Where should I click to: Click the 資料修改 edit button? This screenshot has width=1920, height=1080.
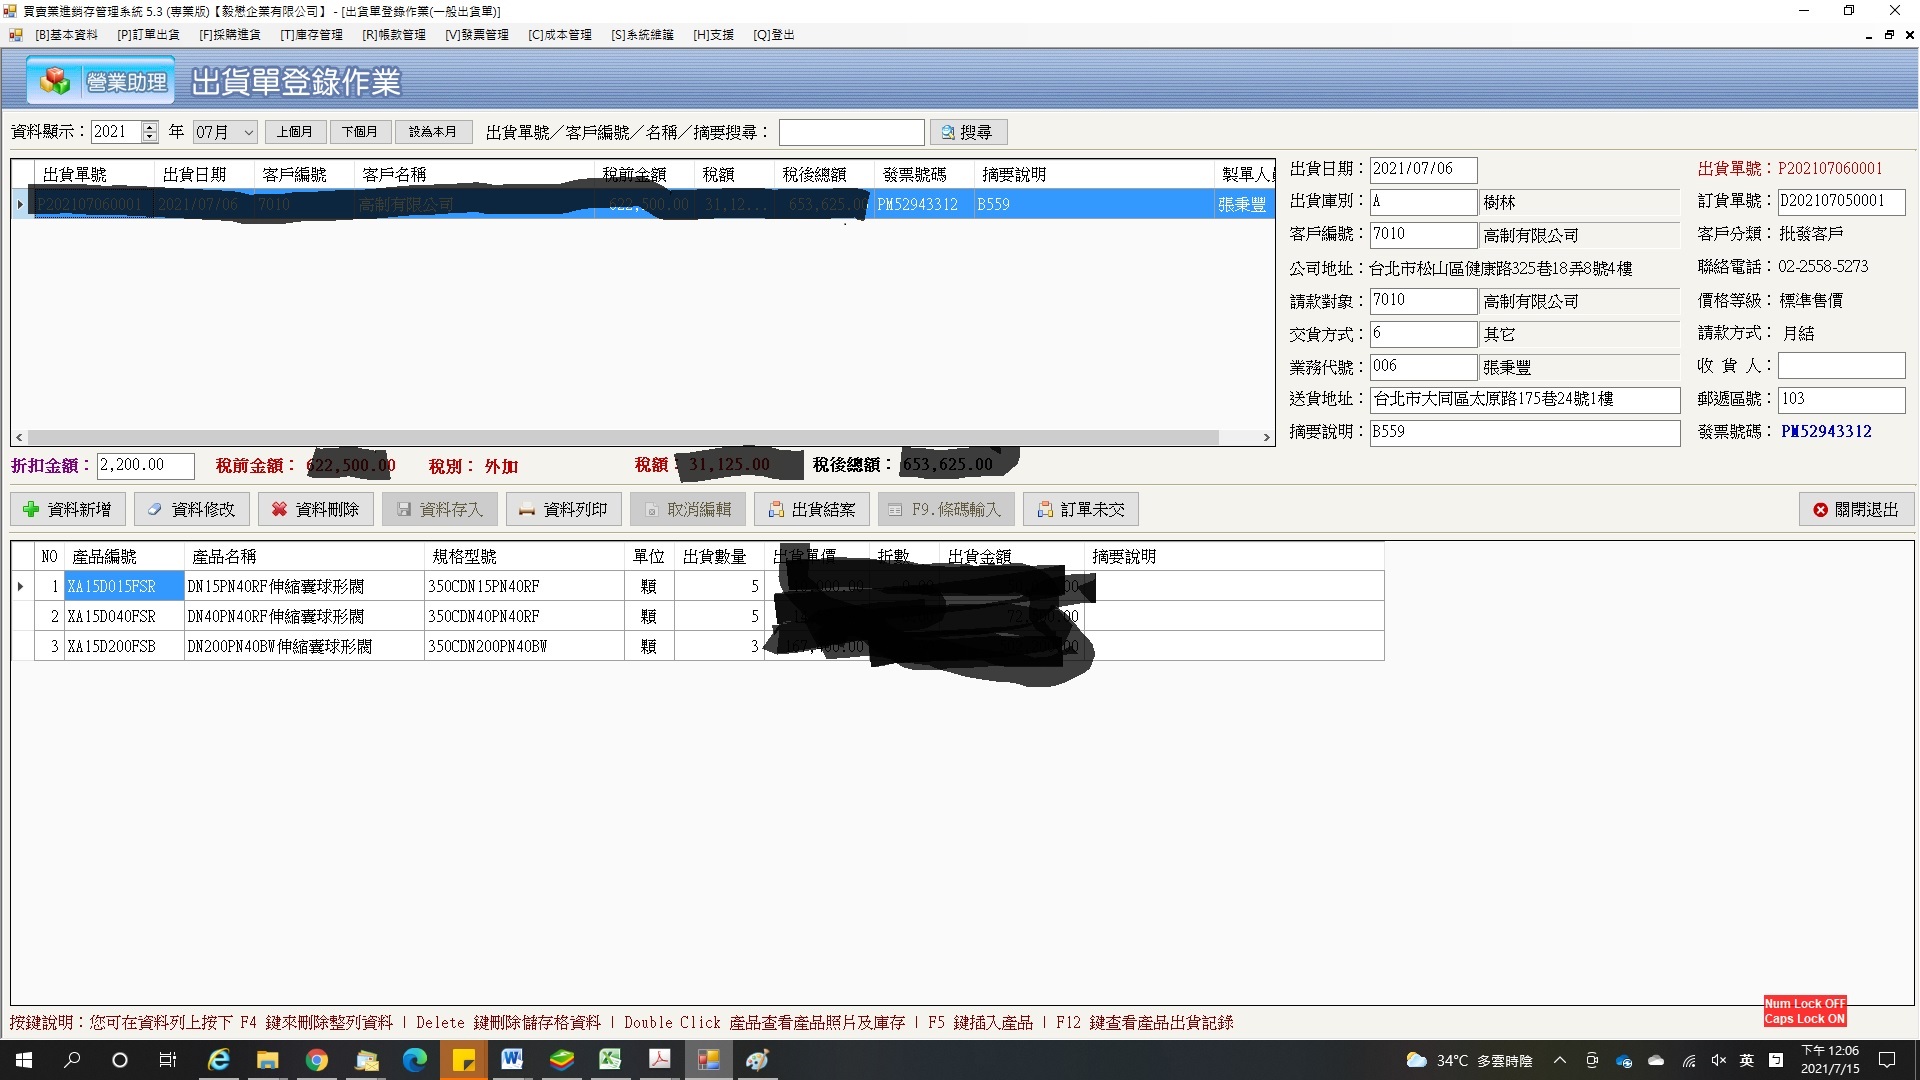(192, 510)
